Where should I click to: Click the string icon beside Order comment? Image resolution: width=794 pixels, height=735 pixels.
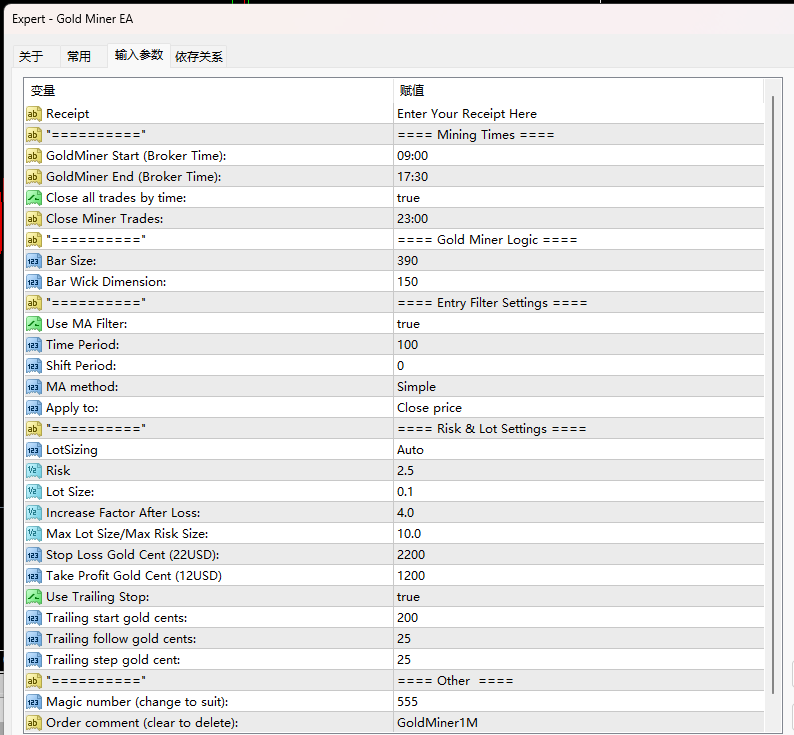tap(33, 723)
